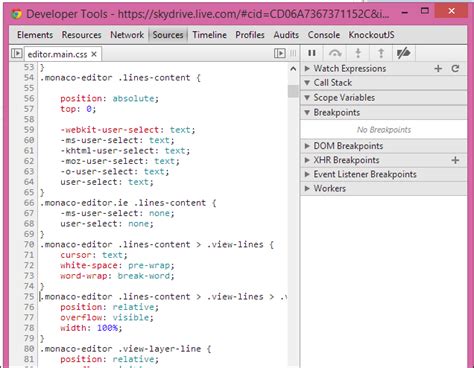Click '.monaco-editor .view-layer-line' selector line
Screen dimensions: 474x368
(126, 349)
